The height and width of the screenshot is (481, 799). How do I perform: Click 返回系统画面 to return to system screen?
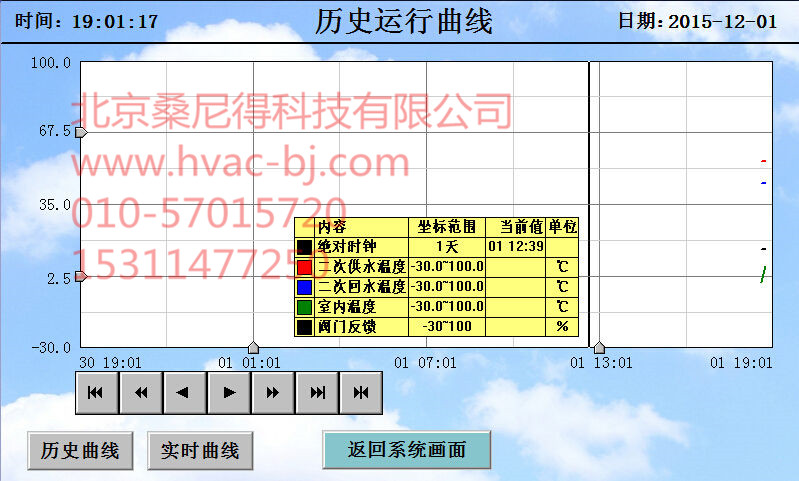(x=407, y=450)
